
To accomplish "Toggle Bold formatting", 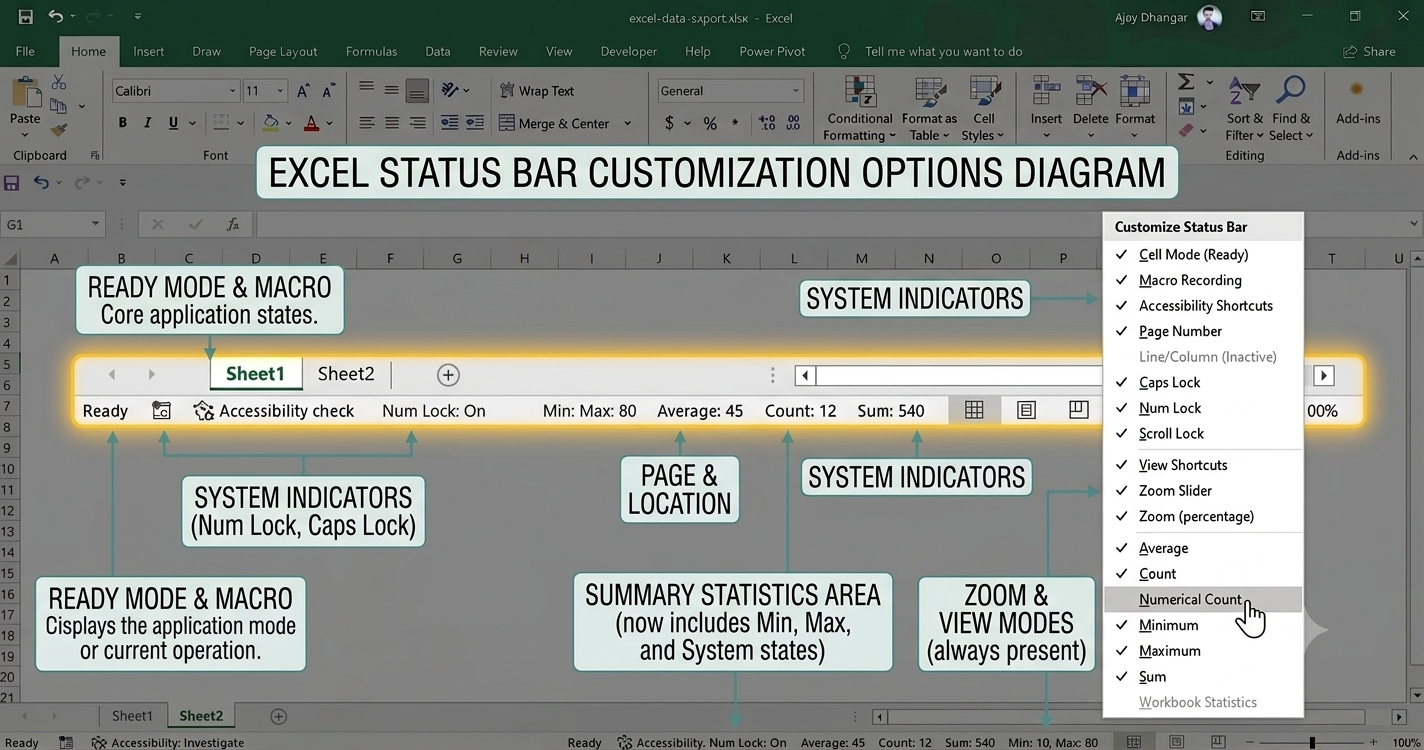I will pos(123,123).
